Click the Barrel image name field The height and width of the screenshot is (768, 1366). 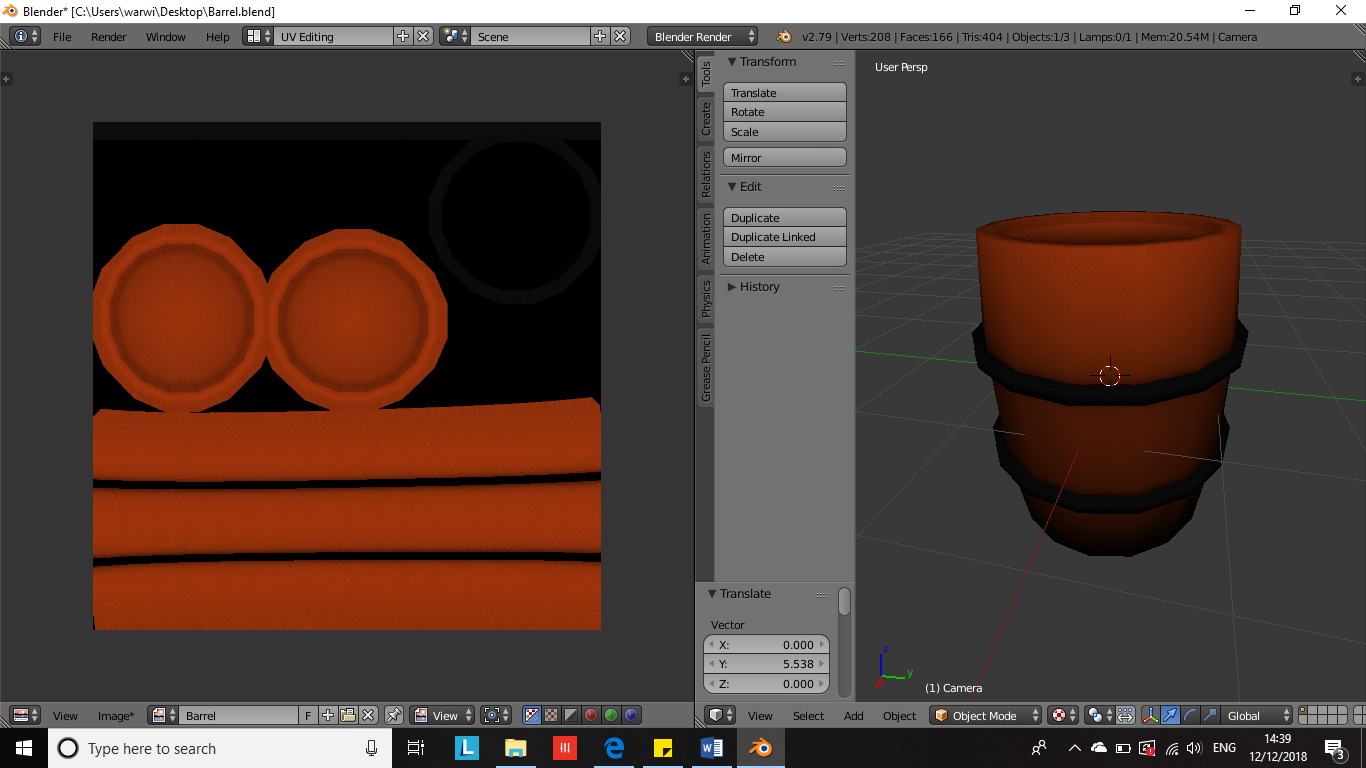239,715
